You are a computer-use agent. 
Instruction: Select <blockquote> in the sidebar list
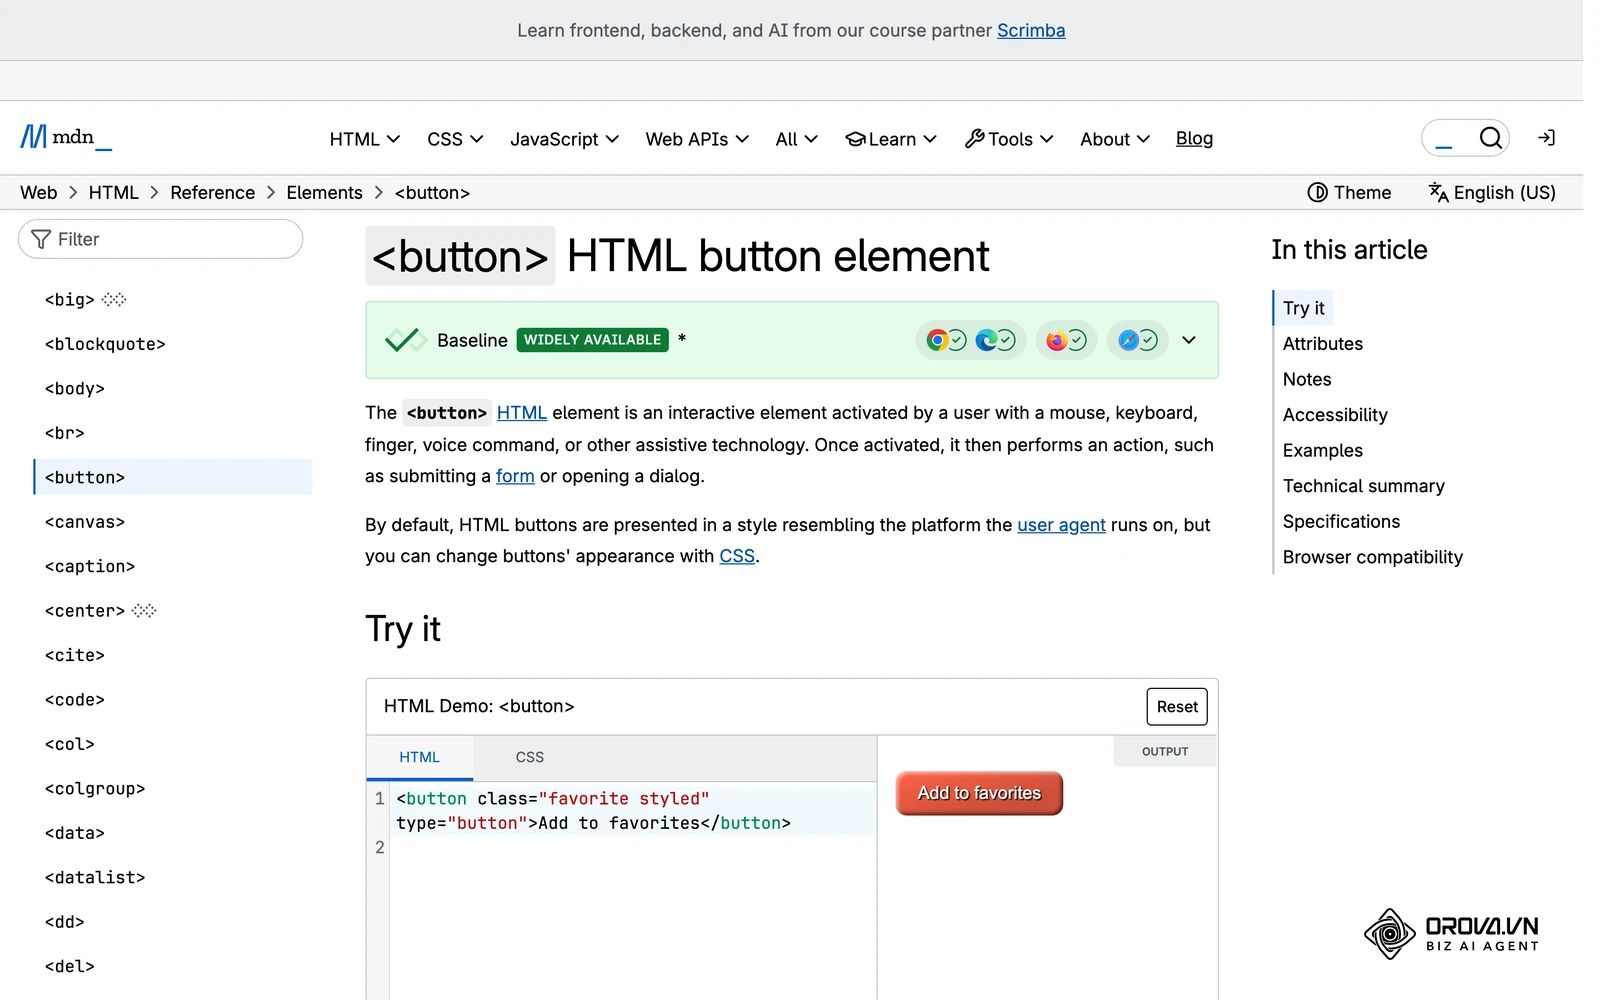(x=105, y=344)
